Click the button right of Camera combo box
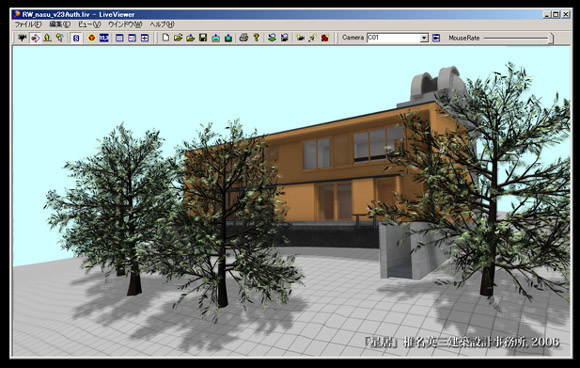 436,38
